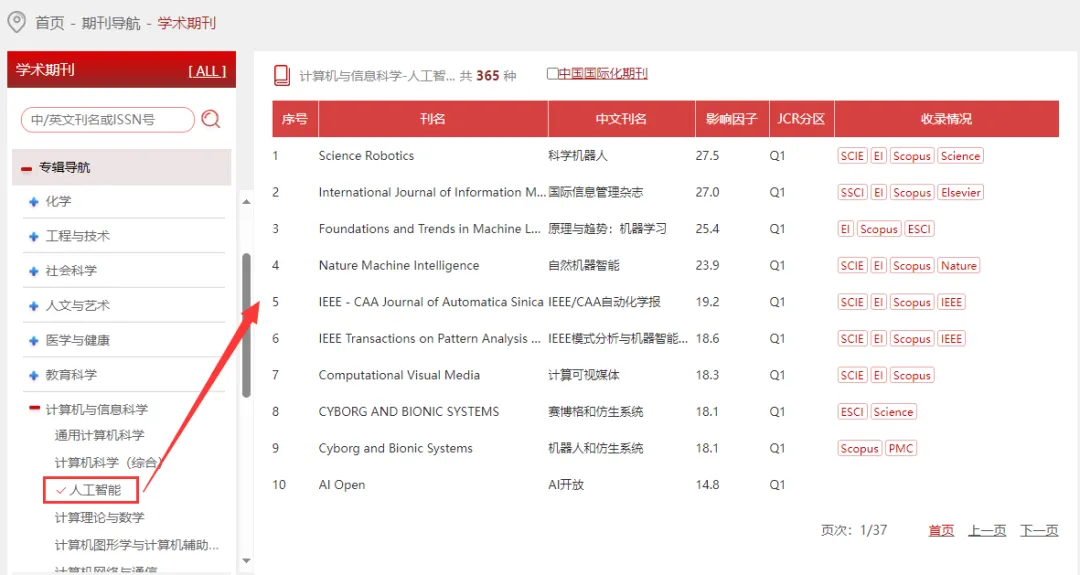Go to 下一页 next page

1039,530
